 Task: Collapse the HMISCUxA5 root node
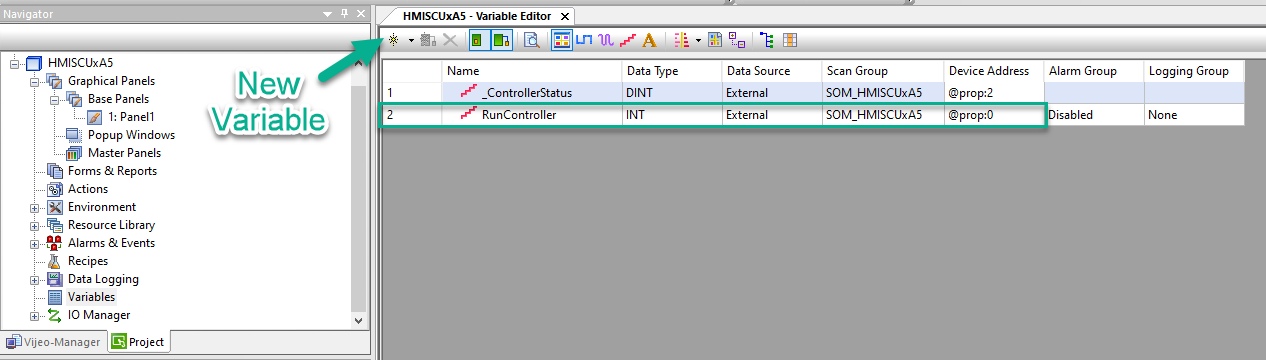pos(14,63)
